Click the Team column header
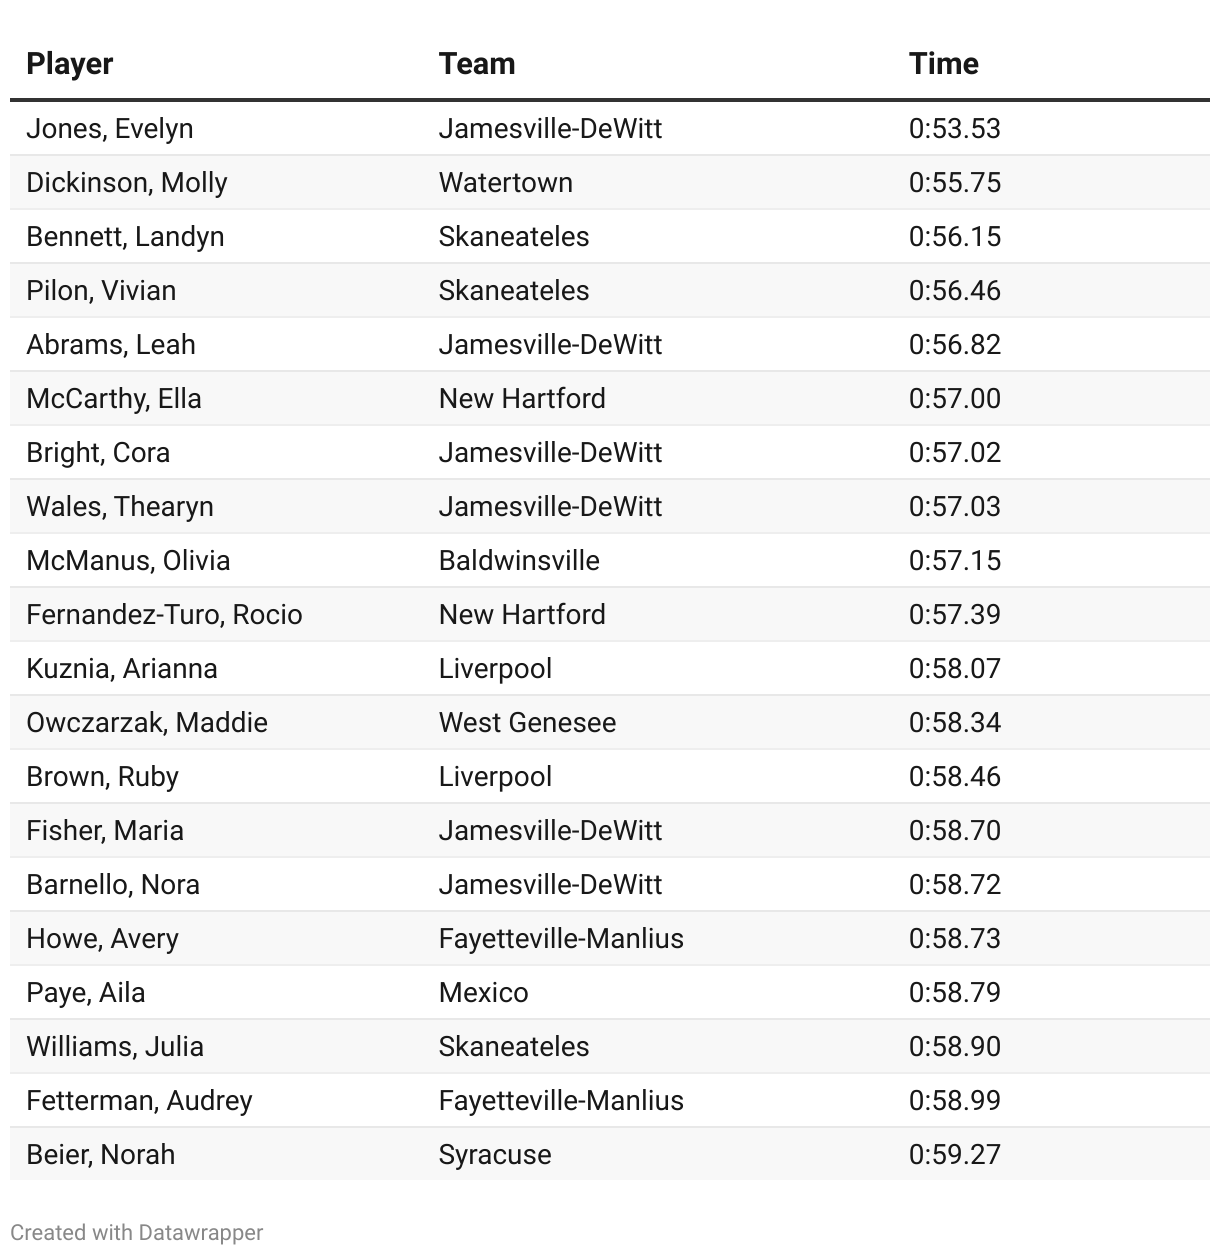Viewport: 1220px width, 1256px height. tap(477, 64)
